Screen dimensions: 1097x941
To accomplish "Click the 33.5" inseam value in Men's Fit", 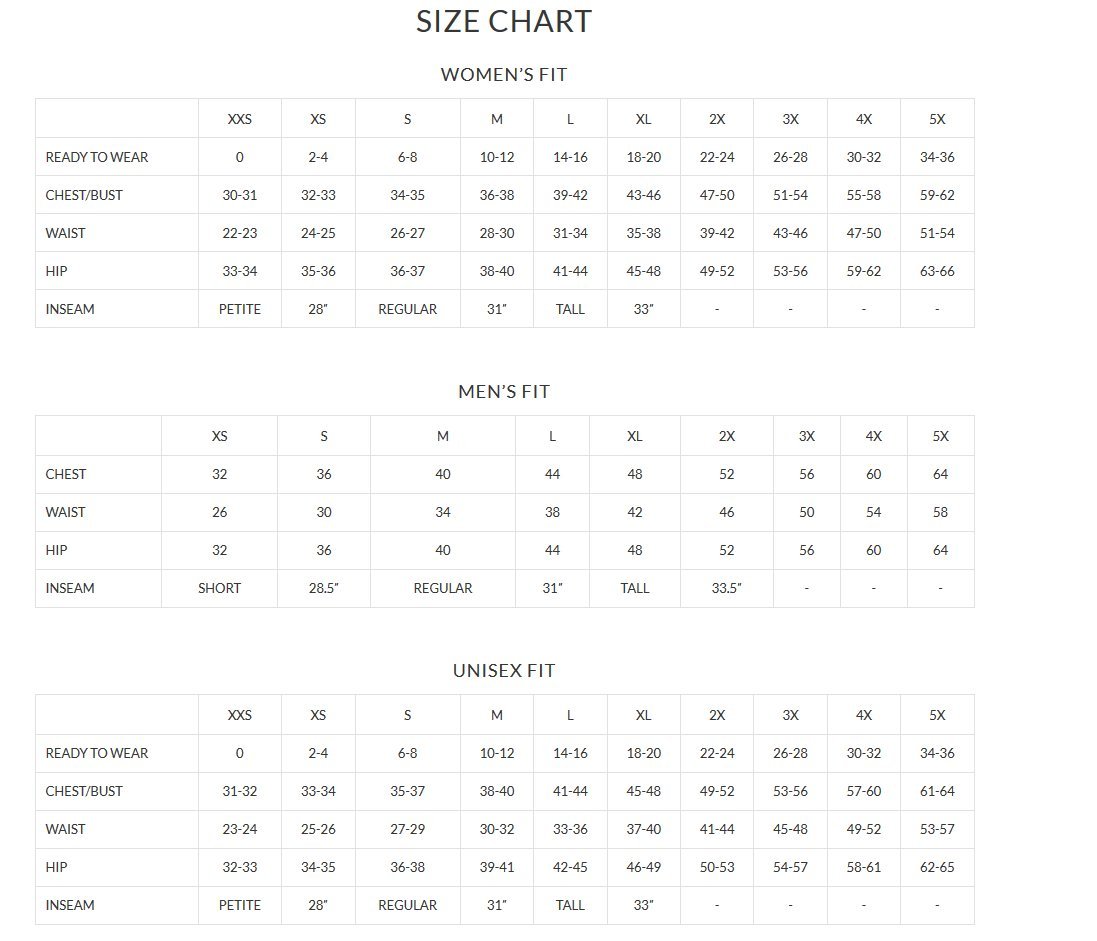I will [726, 588].
